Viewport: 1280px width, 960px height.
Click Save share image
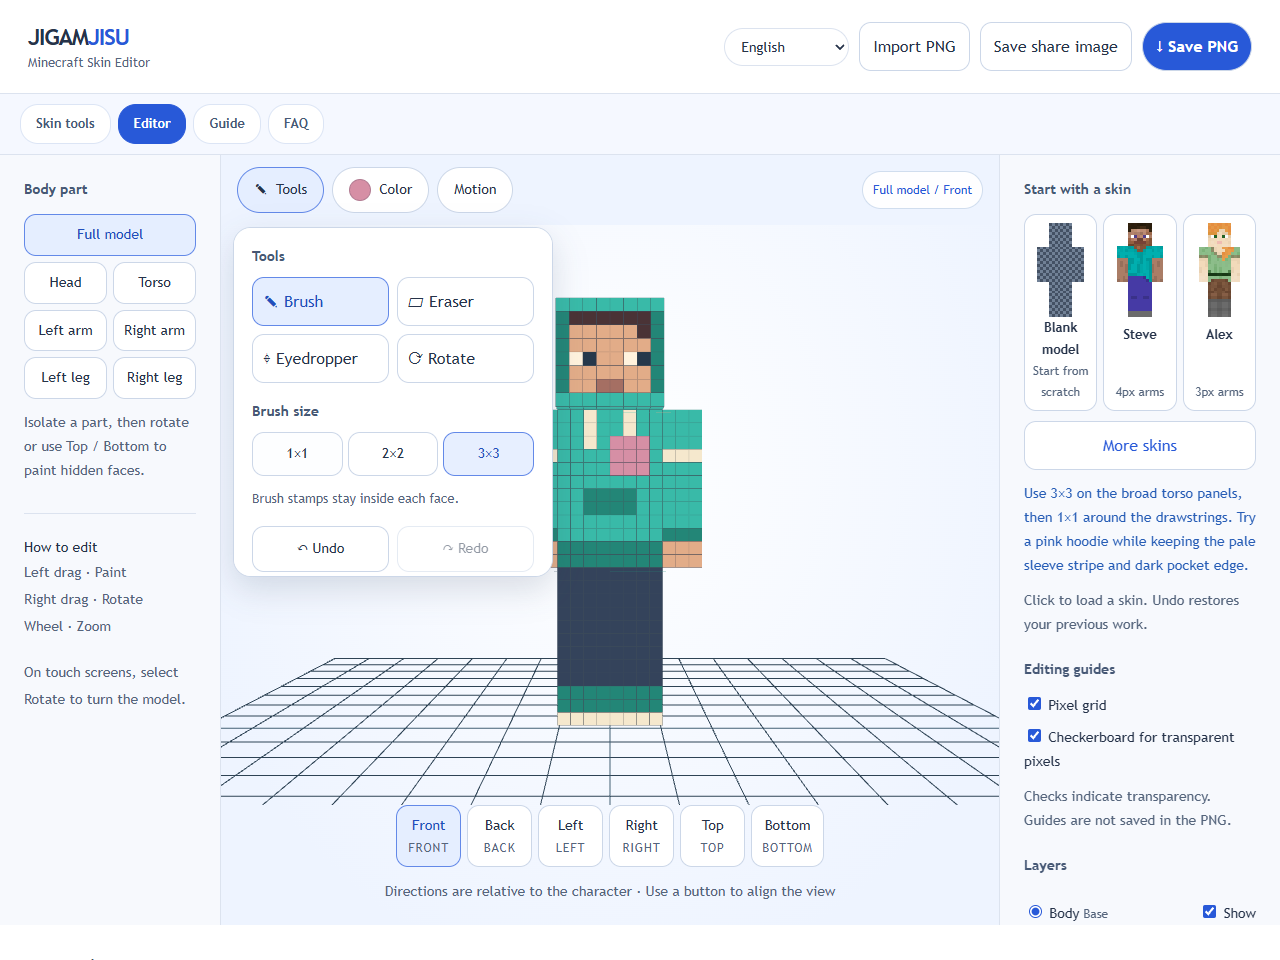[1056, 47]
